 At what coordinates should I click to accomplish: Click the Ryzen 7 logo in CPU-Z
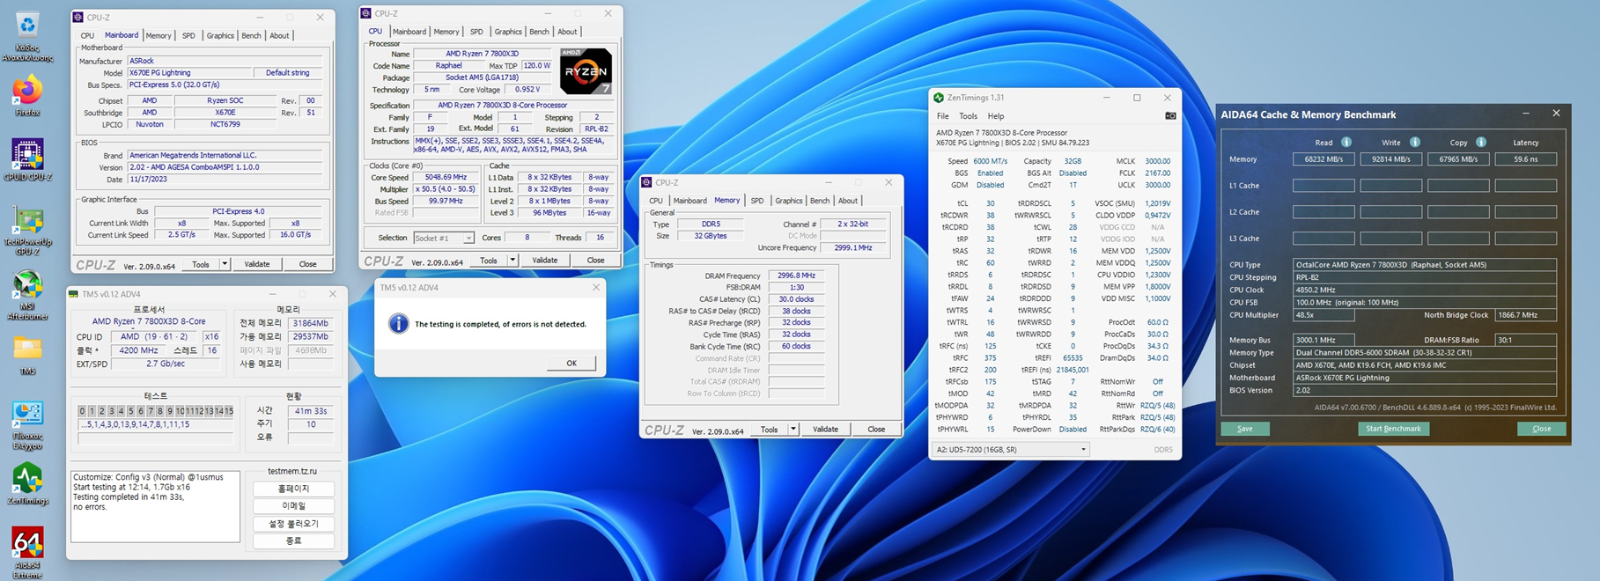coord(585,71)
